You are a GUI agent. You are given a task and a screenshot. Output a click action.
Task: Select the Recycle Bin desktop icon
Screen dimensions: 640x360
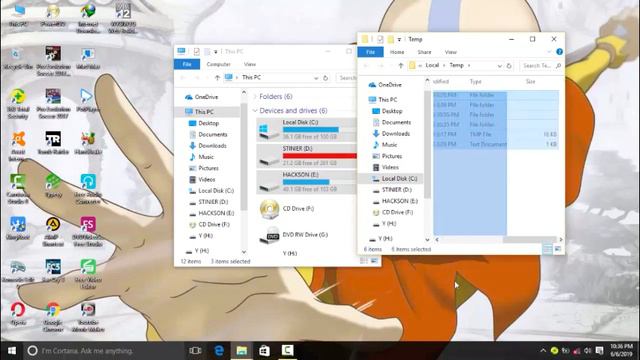(x=17, y=58)
